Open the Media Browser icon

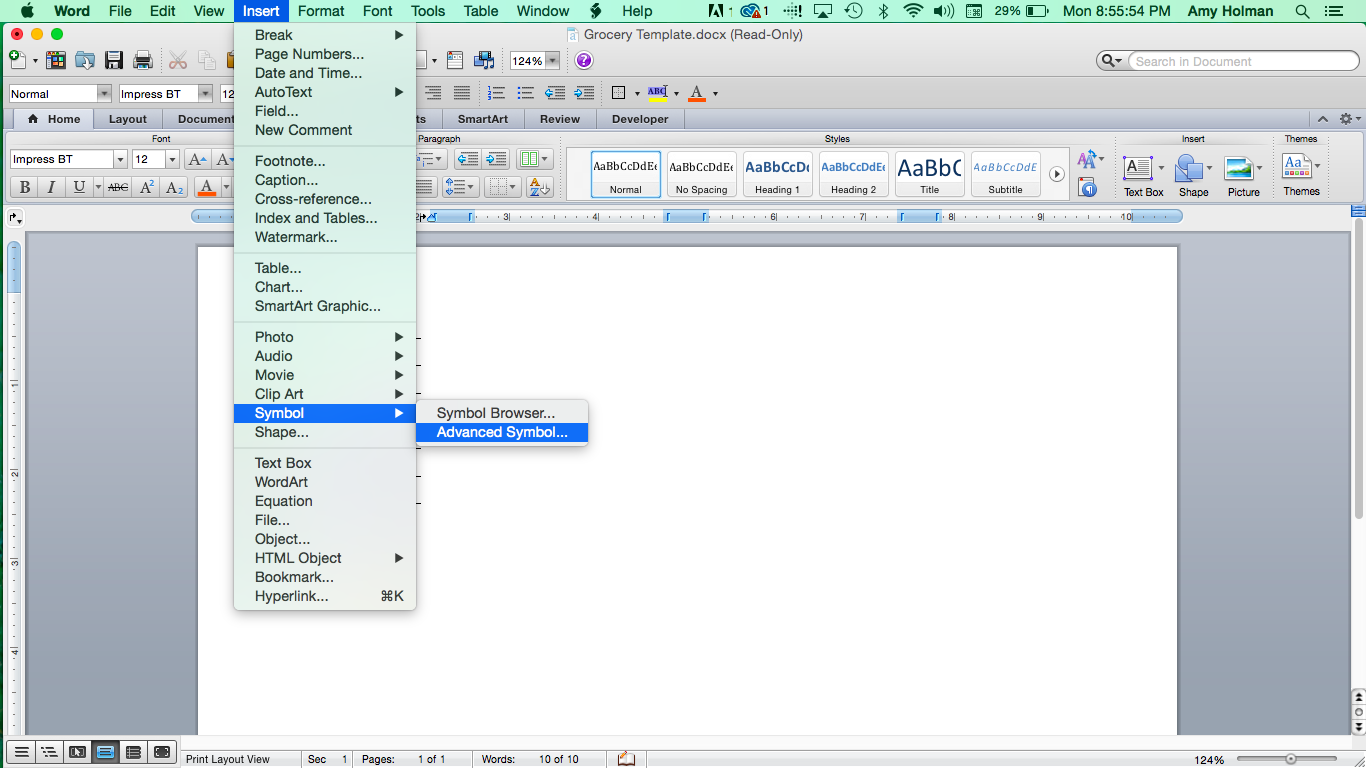484,60
